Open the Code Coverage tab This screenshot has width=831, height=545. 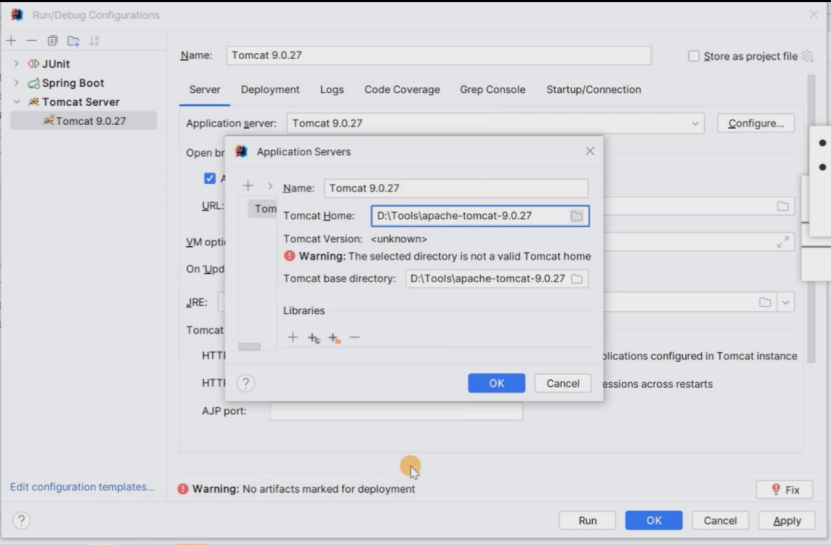402,90
